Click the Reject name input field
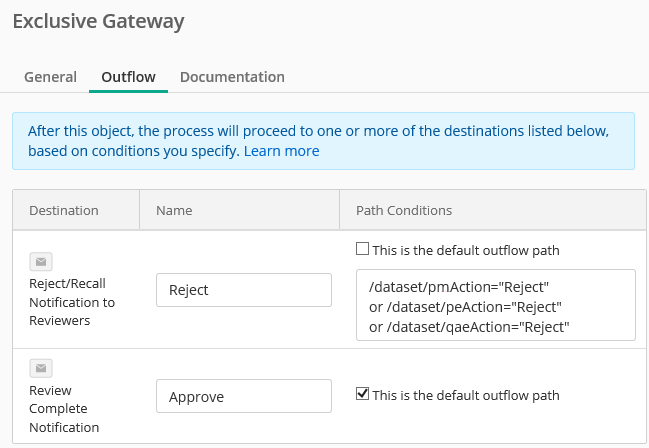The image size is (649, 448). pos(244,290)
